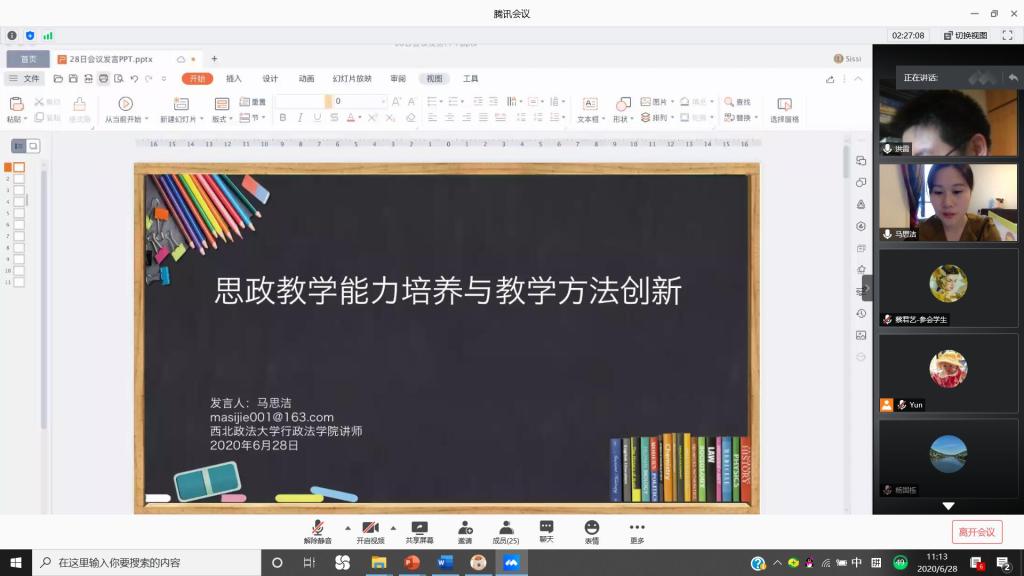Toggle camera with 开启视频
The height and width of the screenshot is (576, 1024).
[370, 528]
